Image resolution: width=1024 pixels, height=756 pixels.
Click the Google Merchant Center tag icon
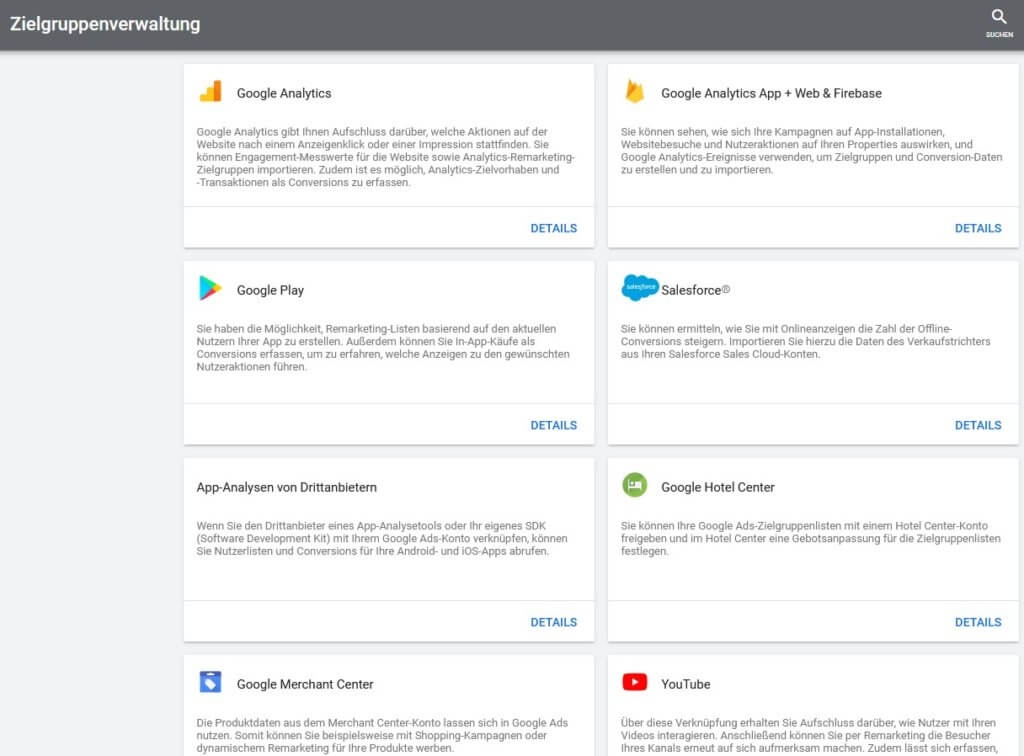[210, 683]
